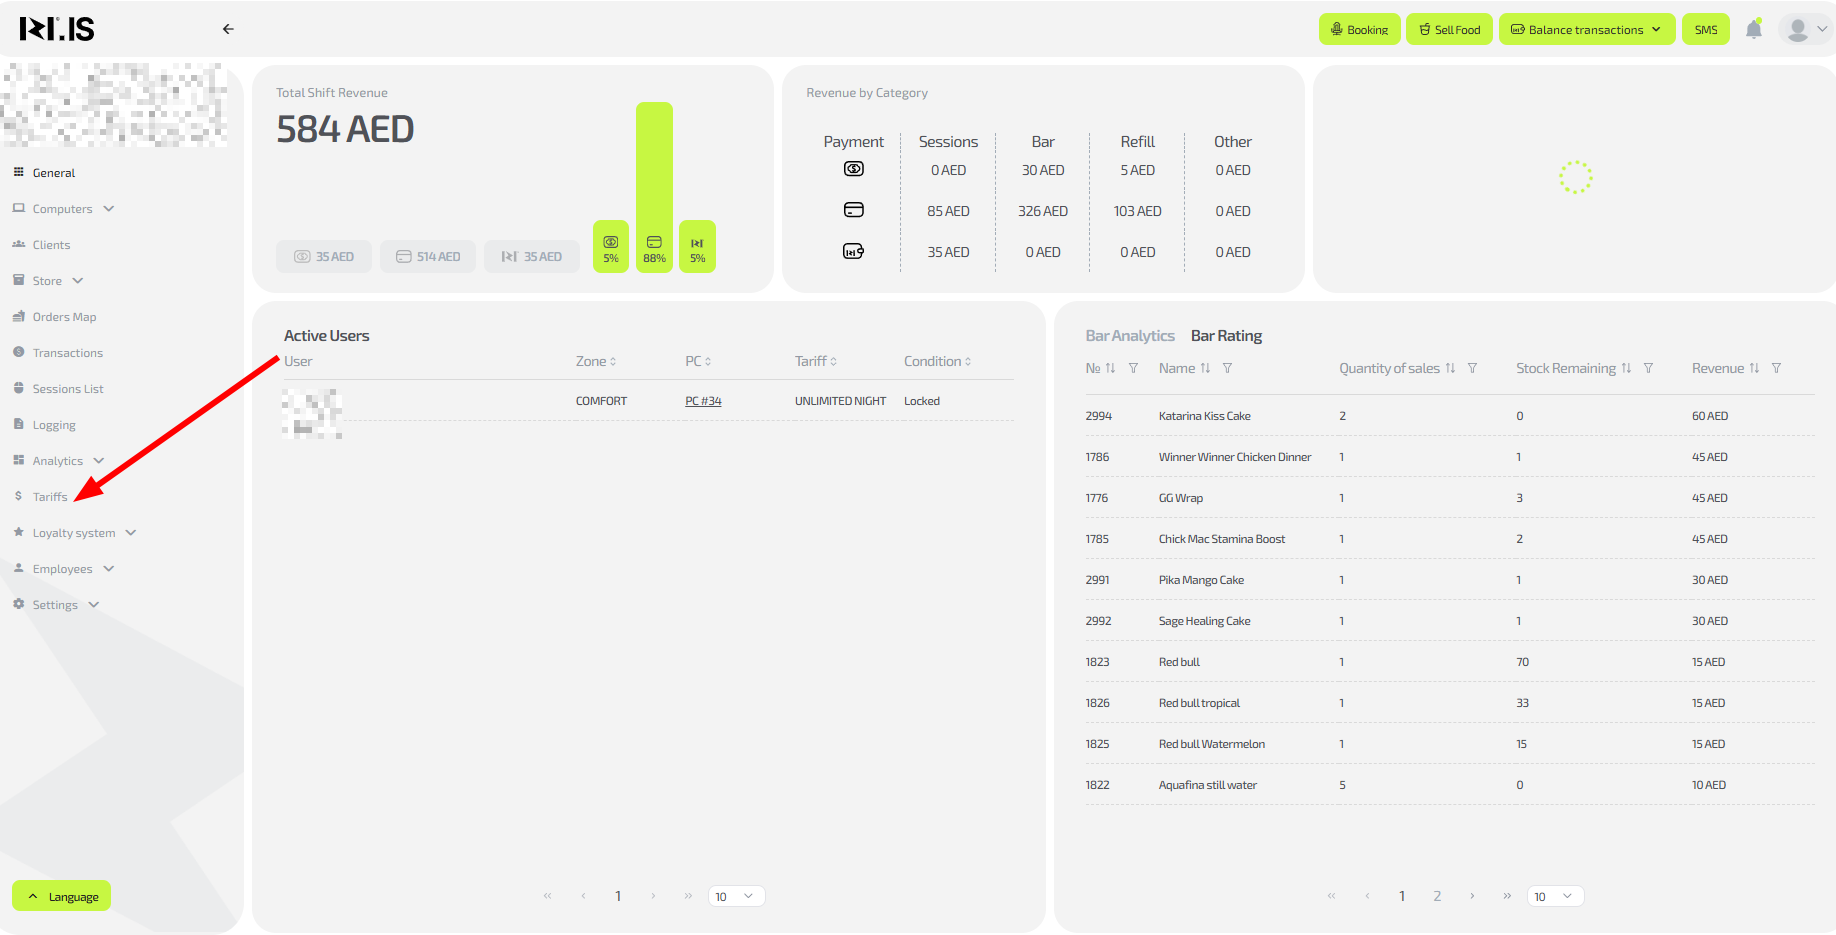Click the filter icon beside Name column
This screenshot has width=1836, height=935.
1227,369
